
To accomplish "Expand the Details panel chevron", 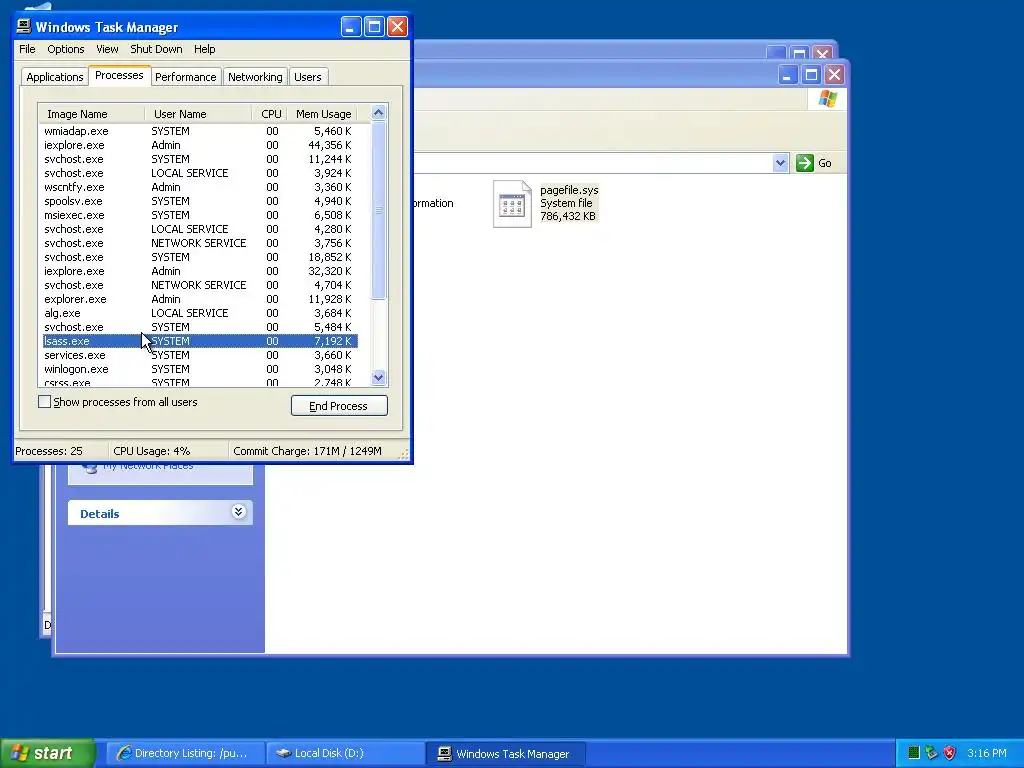I will pyautogui.click(x=238, y=512).
